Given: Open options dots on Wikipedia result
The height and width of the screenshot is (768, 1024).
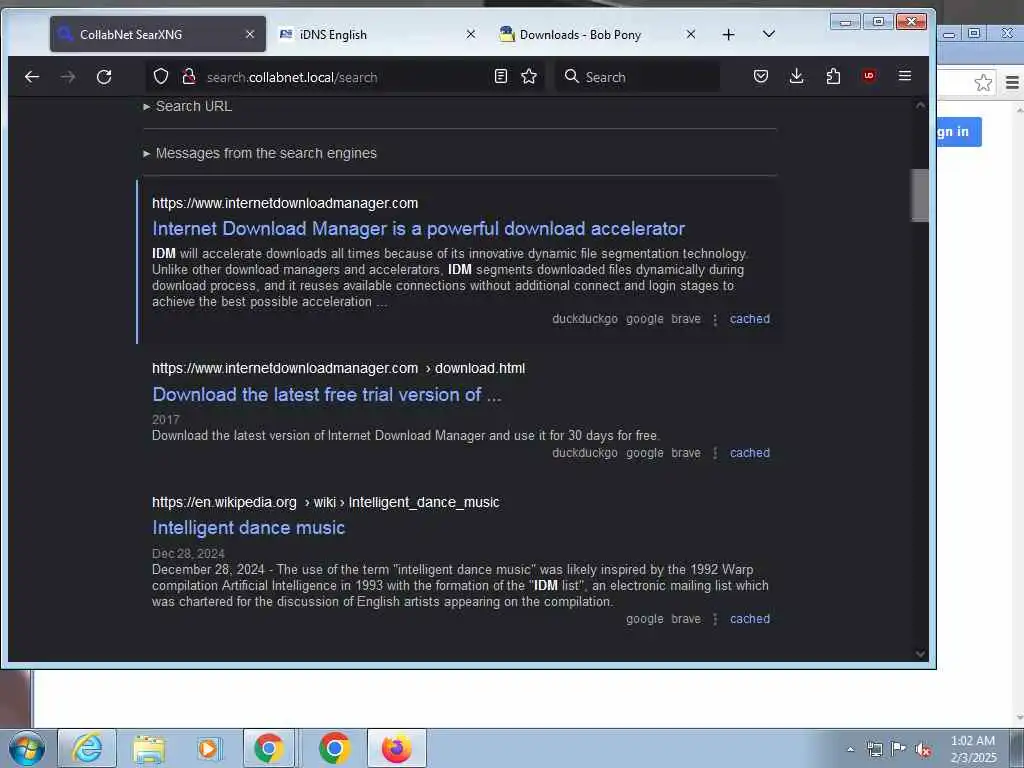Looking at the screenshot, I should (x=715, y=619).
